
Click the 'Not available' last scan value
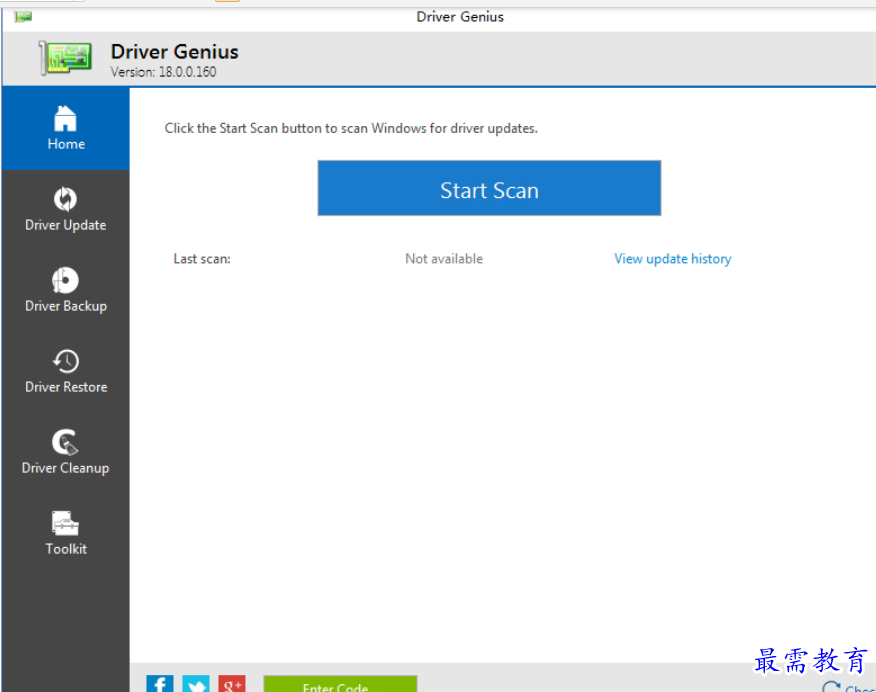point(444,259)
